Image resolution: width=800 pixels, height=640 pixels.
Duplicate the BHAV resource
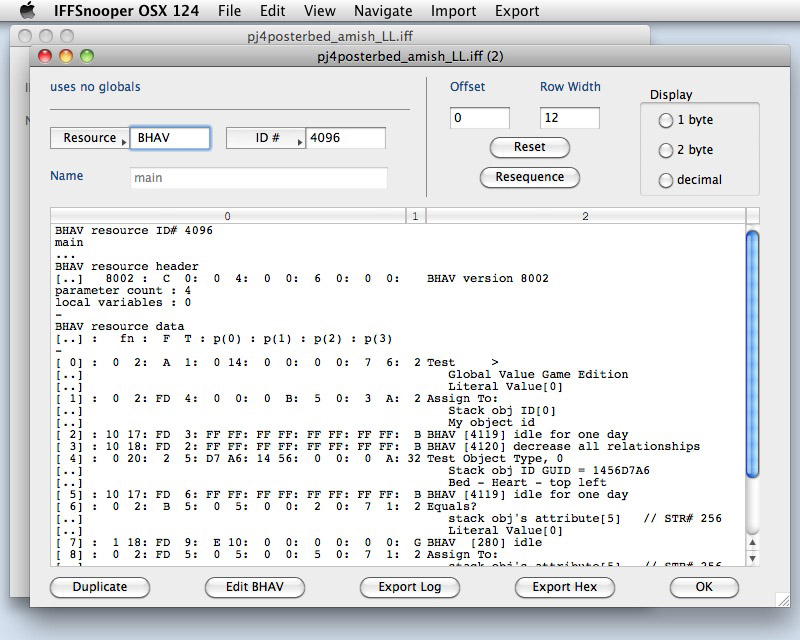pyautogui.click(x=99, y=587)
